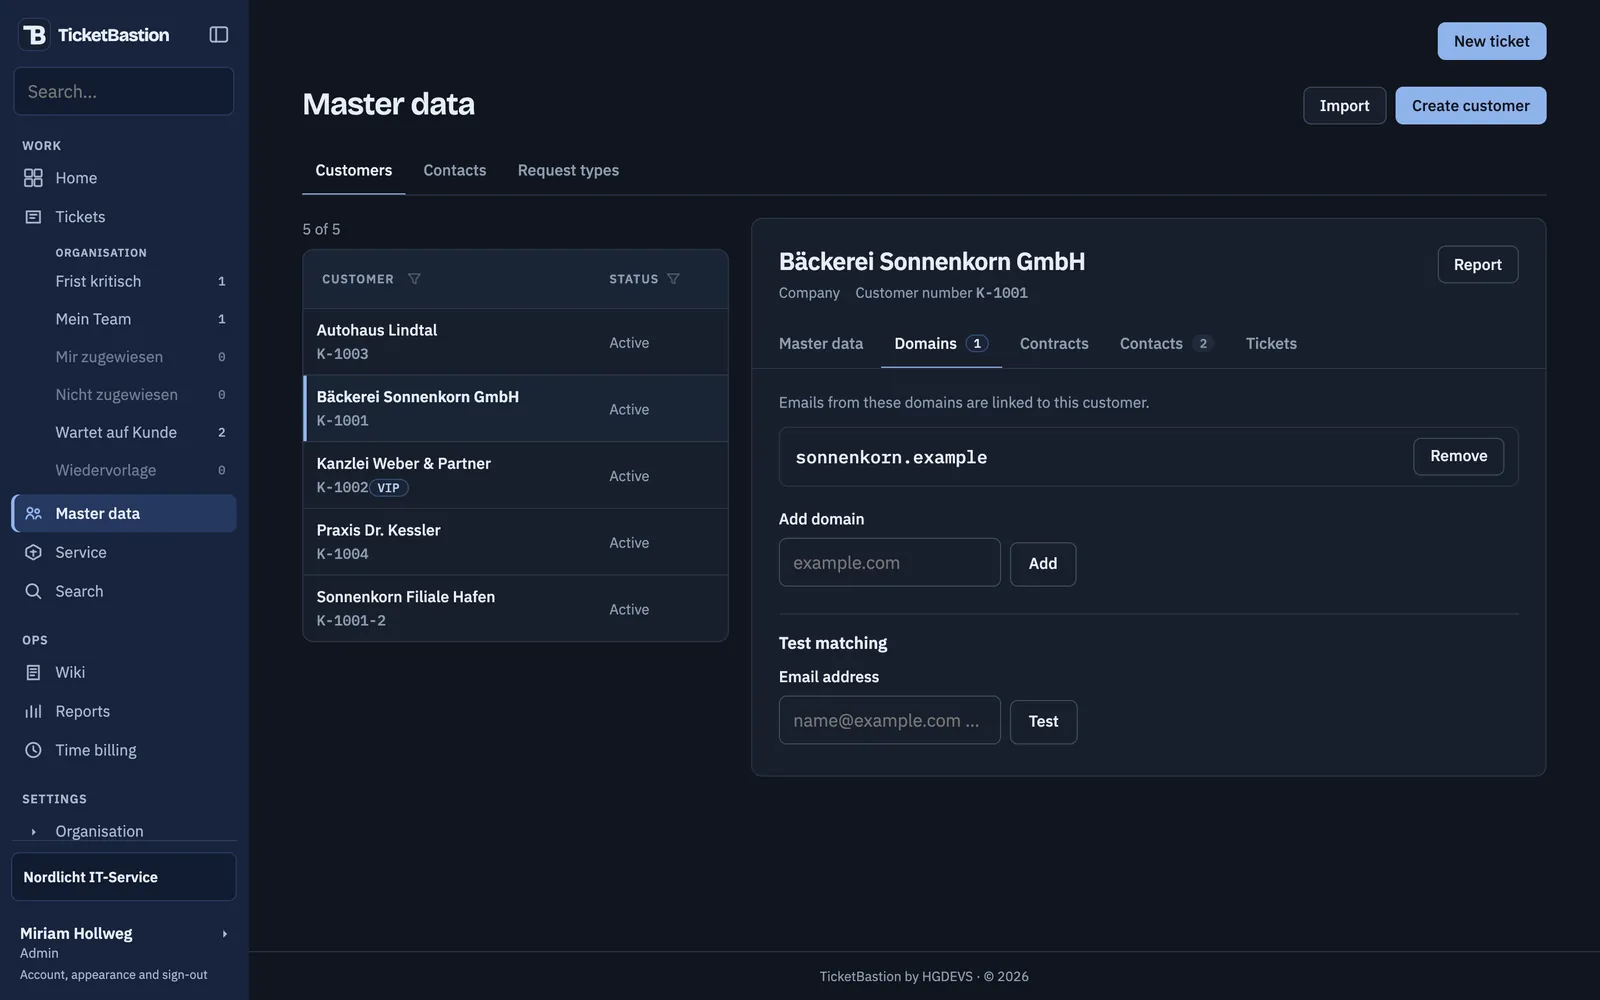Focus the example.com domain input
The image size is (1600, 1000).
tap(890, 563)
